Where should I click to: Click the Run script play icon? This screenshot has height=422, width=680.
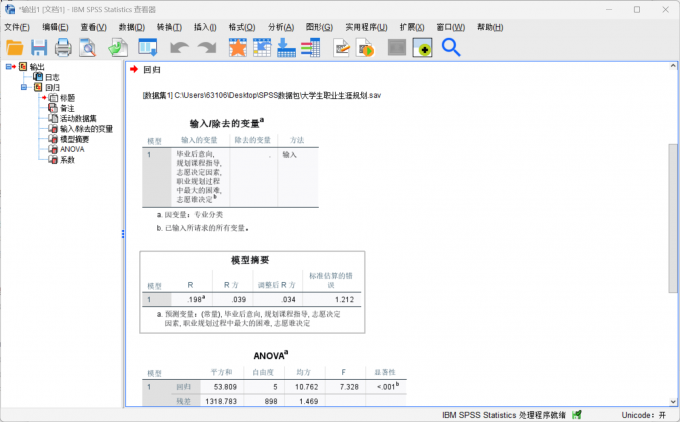click(x=365, y=48)
